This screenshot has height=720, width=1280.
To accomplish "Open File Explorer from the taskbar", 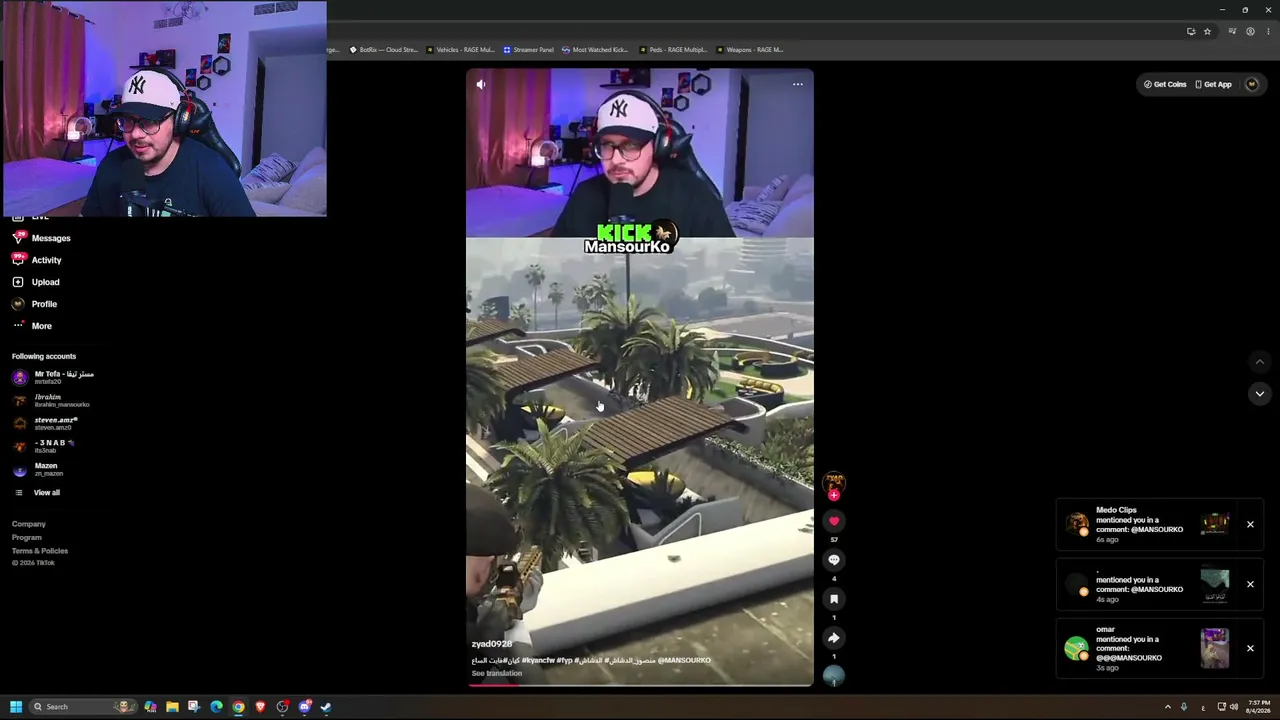I will click(x=172, y=707).
